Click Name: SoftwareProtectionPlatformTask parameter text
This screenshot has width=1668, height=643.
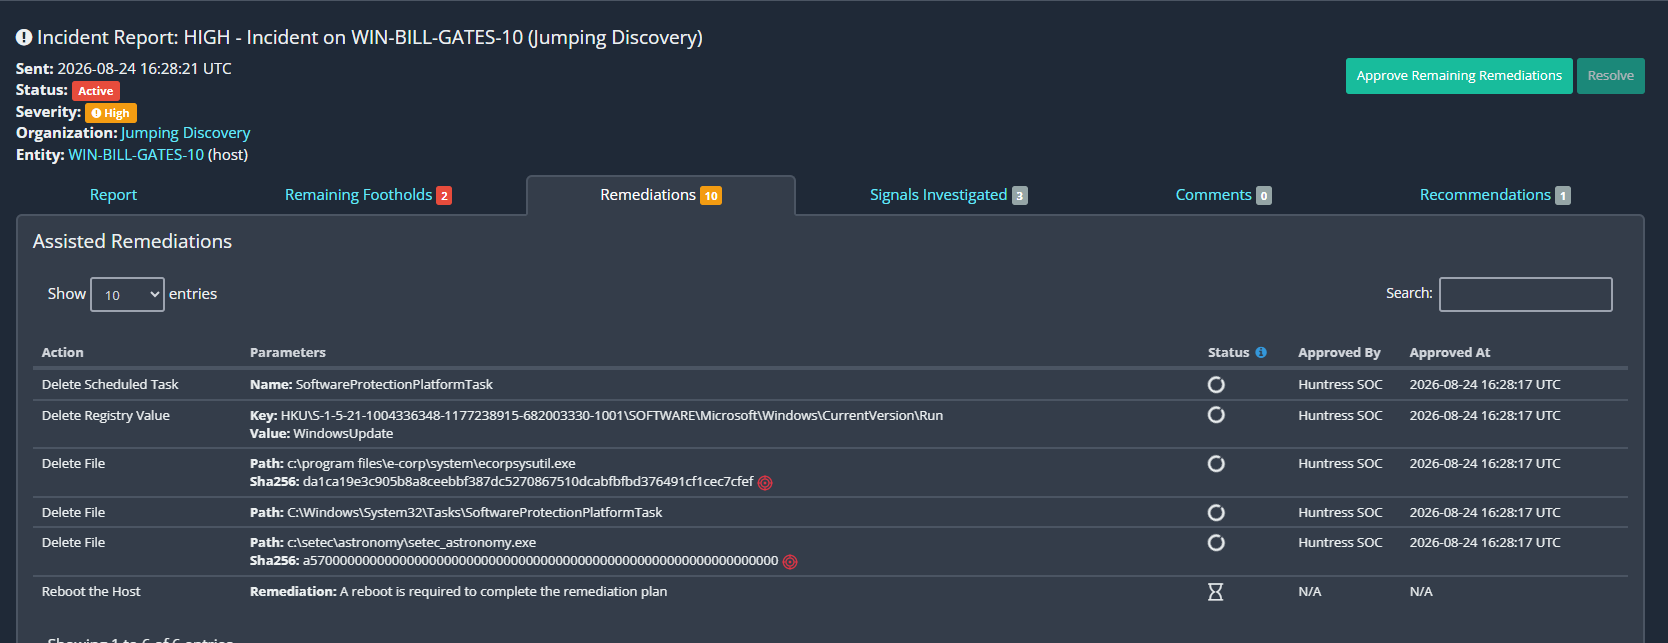tap(371, 384)
